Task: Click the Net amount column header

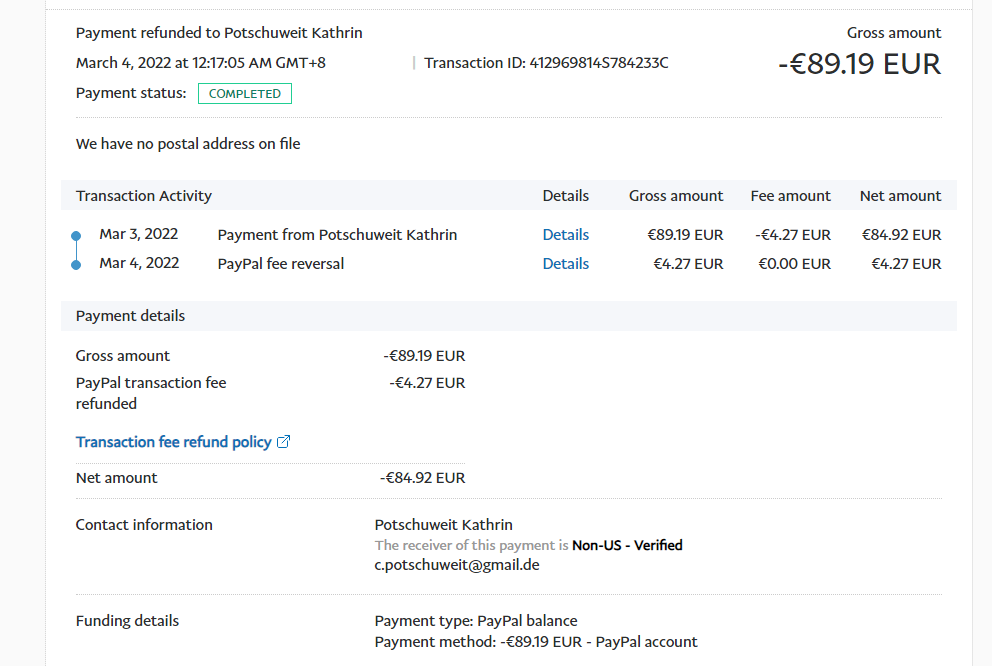Action: (900, 196)
